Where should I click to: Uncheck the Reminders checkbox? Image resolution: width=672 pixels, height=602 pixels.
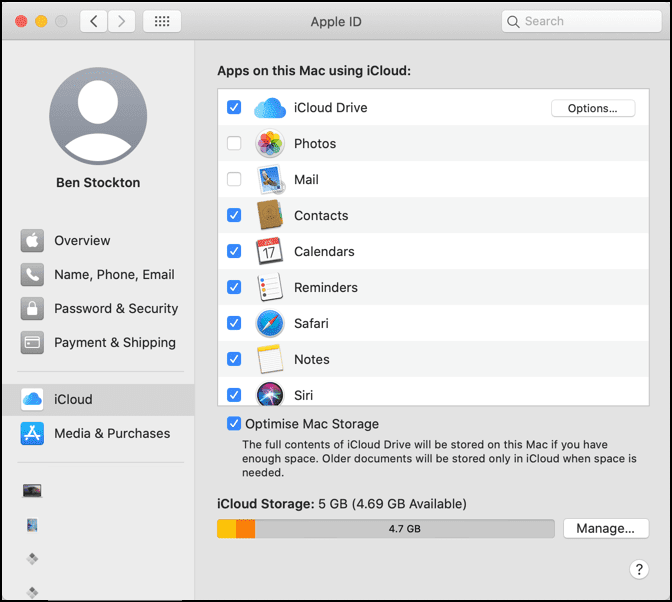point(234,287)
